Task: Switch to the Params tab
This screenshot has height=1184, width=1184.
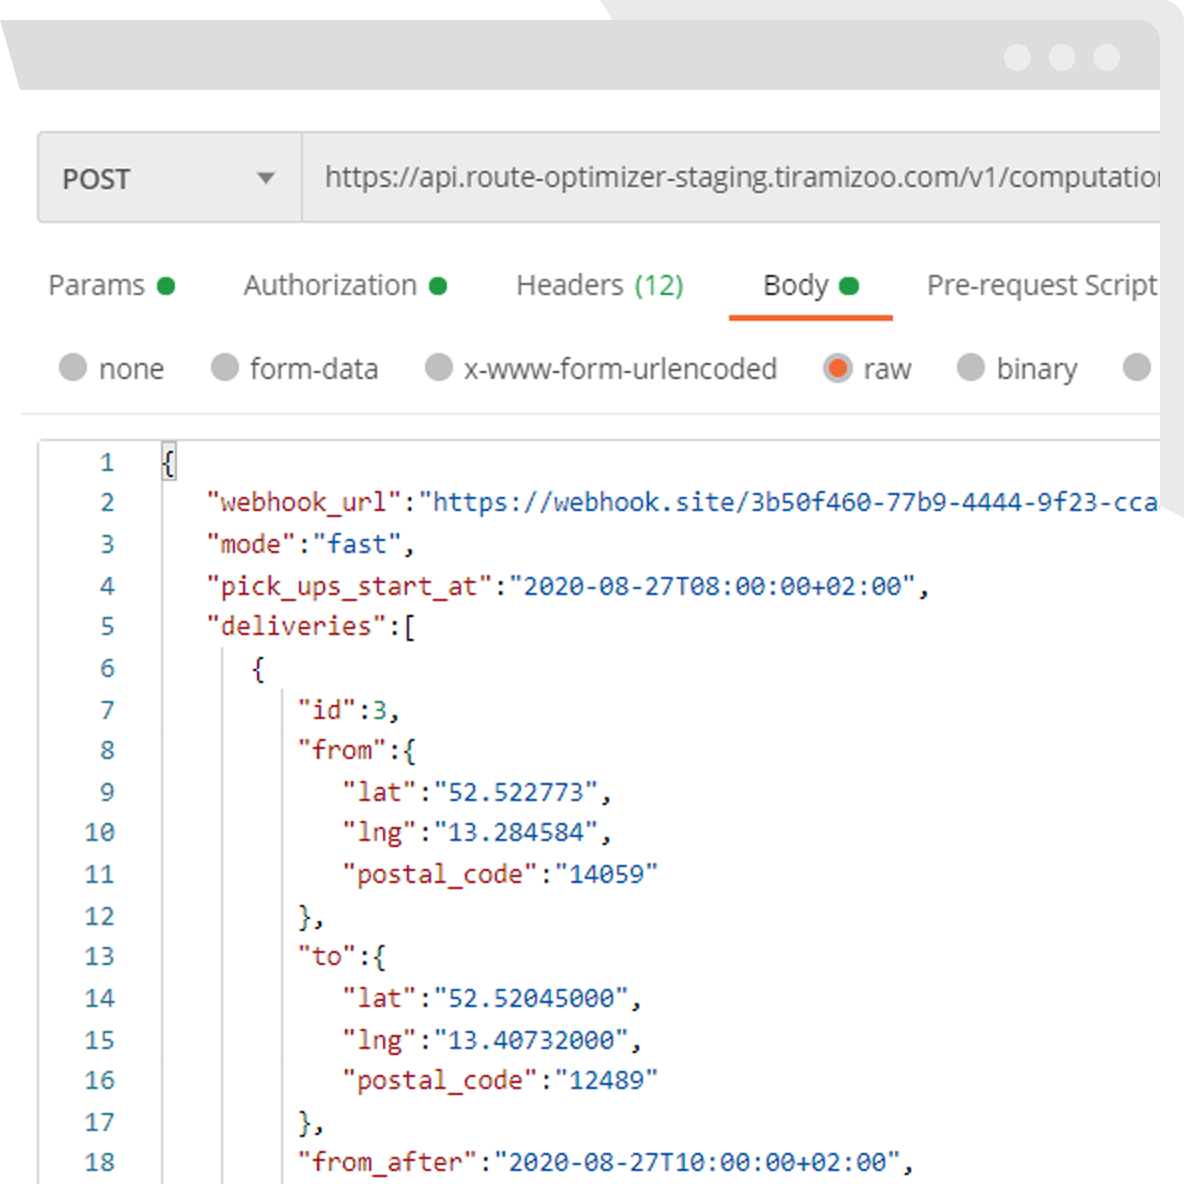Action: point(111,286)
